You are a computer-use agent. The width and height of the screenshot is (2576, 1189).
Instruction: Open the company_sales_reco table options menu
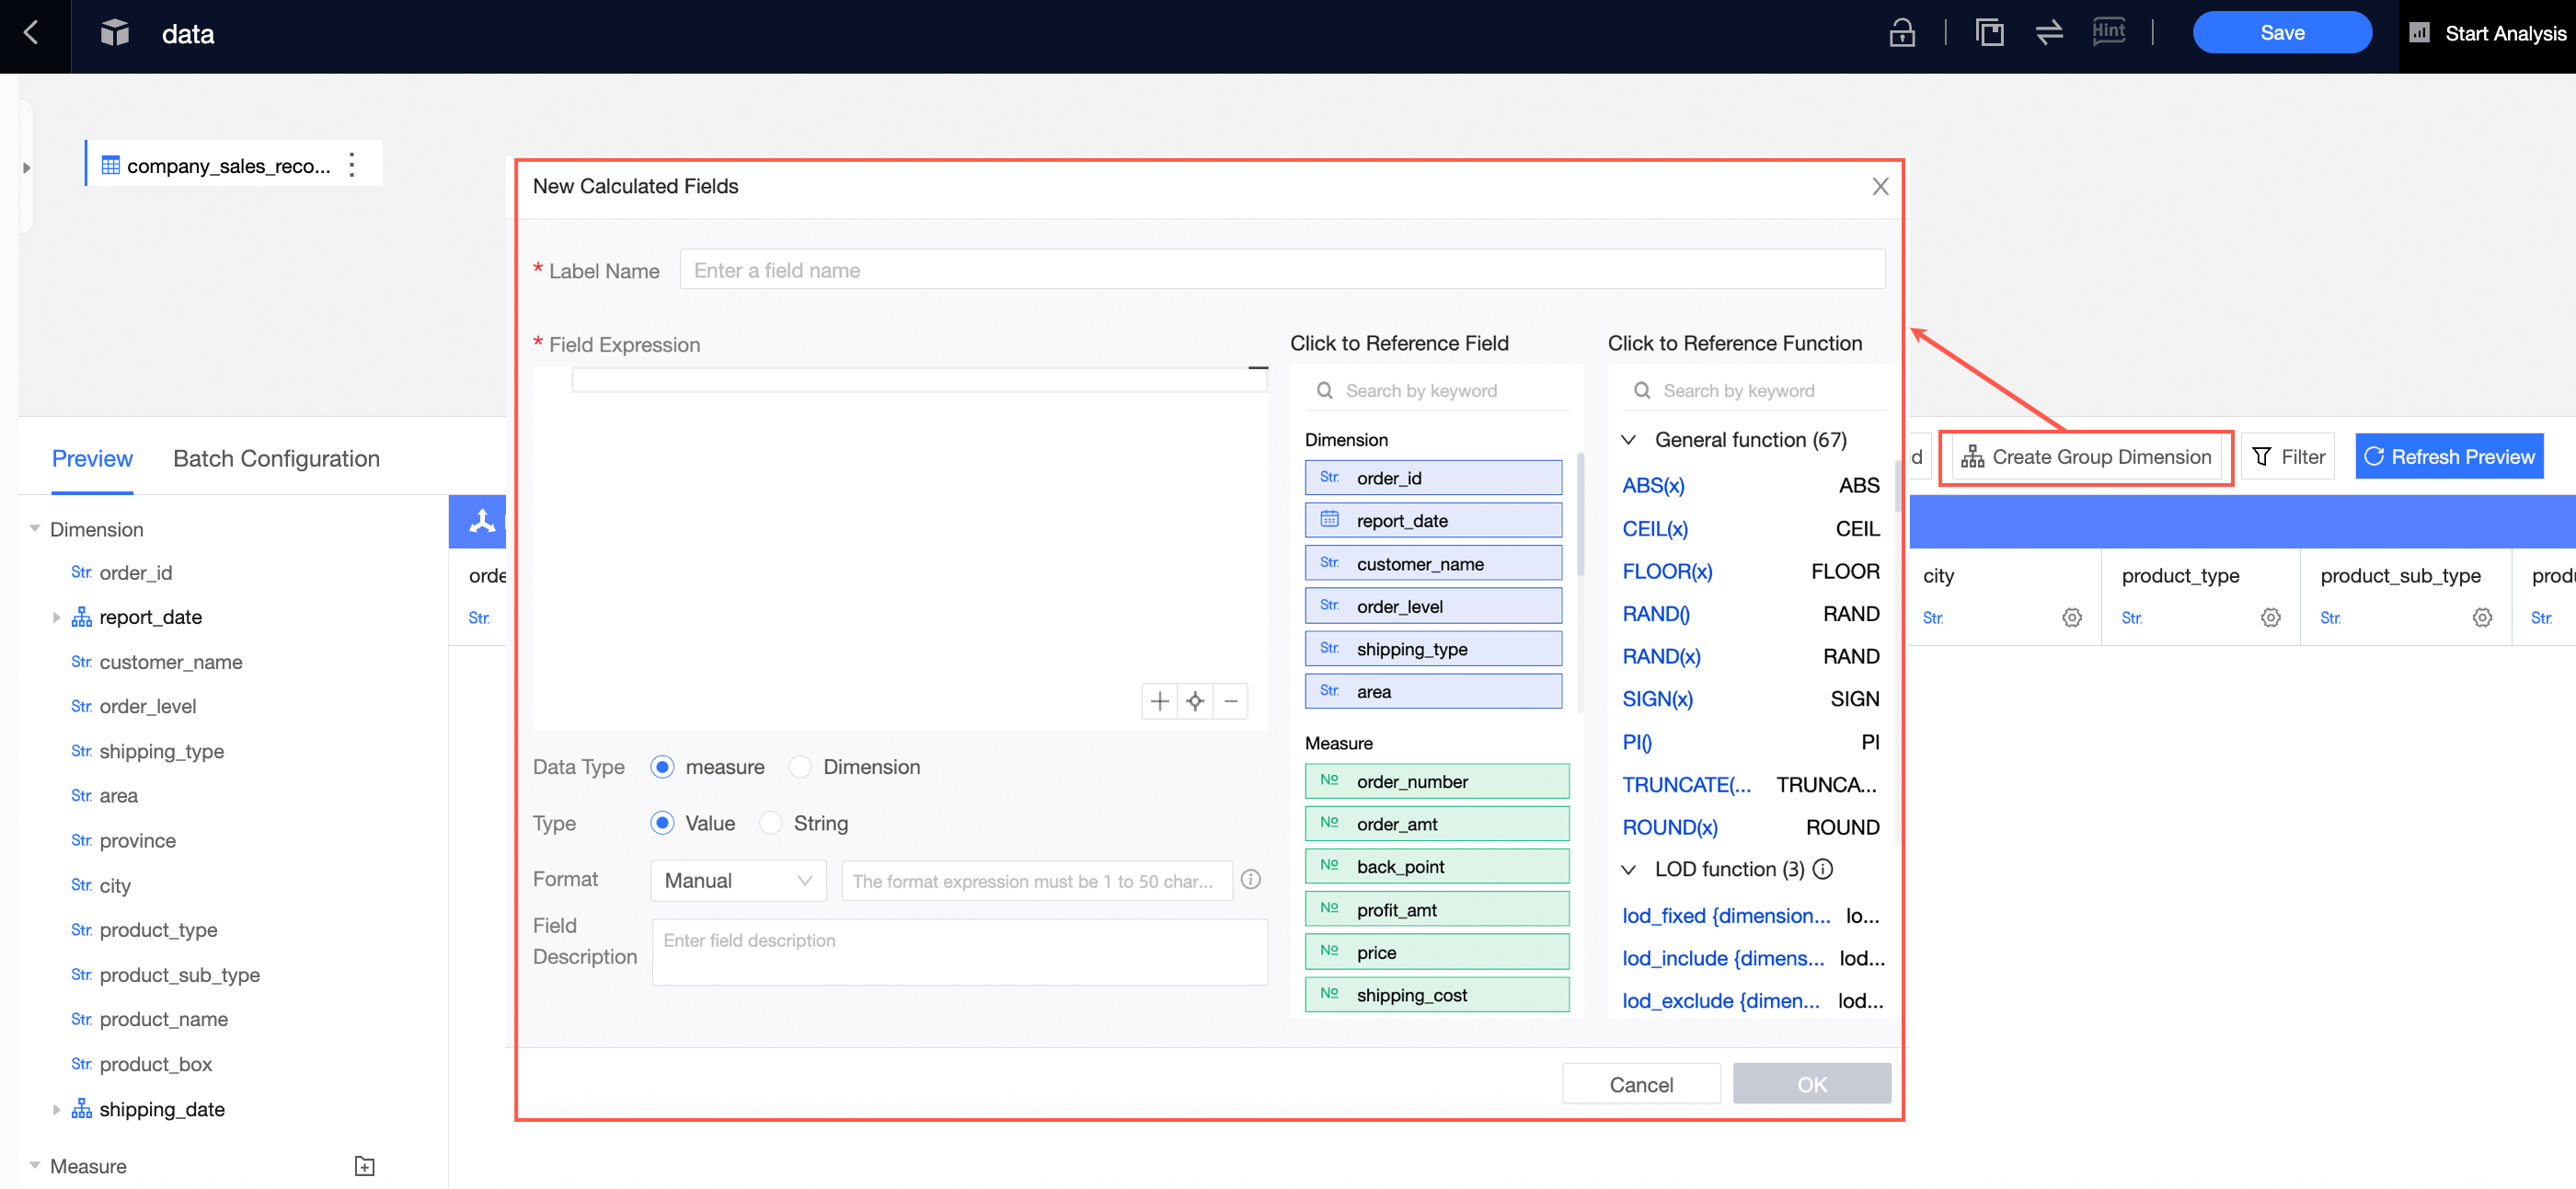point(351,165)
